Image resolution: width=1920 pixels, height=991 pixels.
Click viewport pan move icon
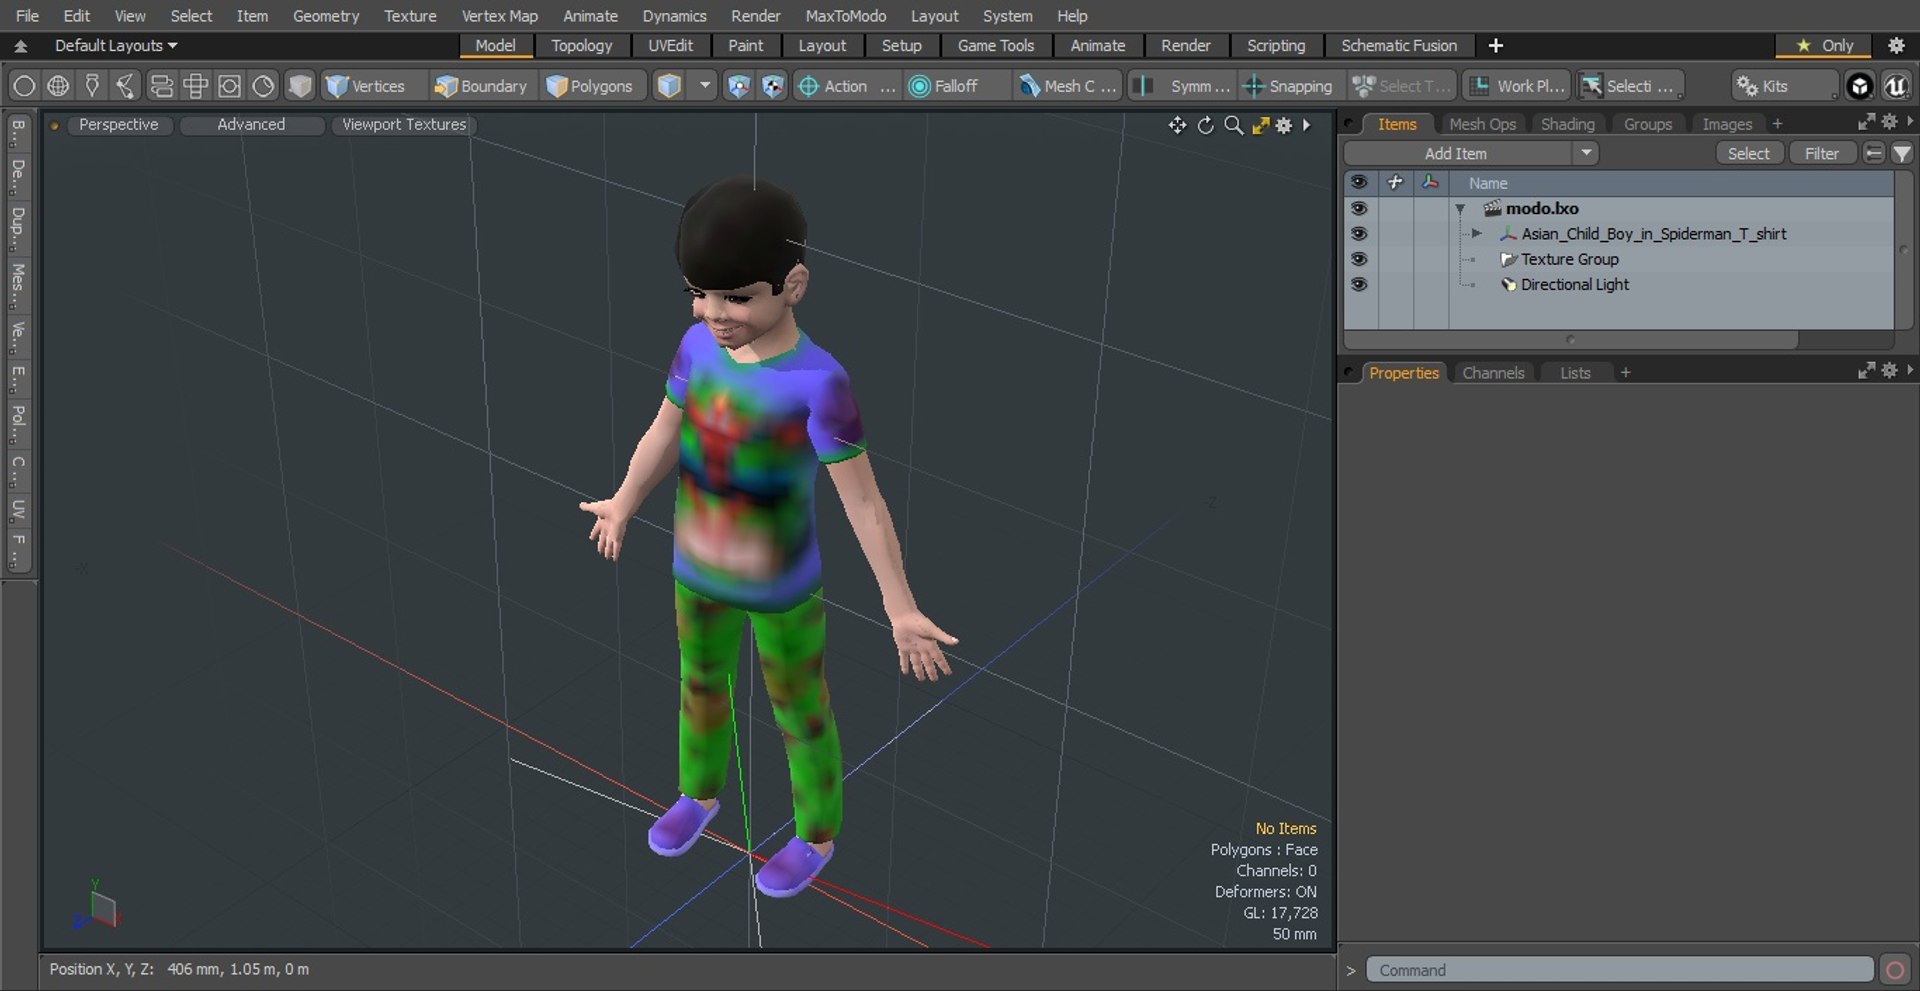point(1177,125)
